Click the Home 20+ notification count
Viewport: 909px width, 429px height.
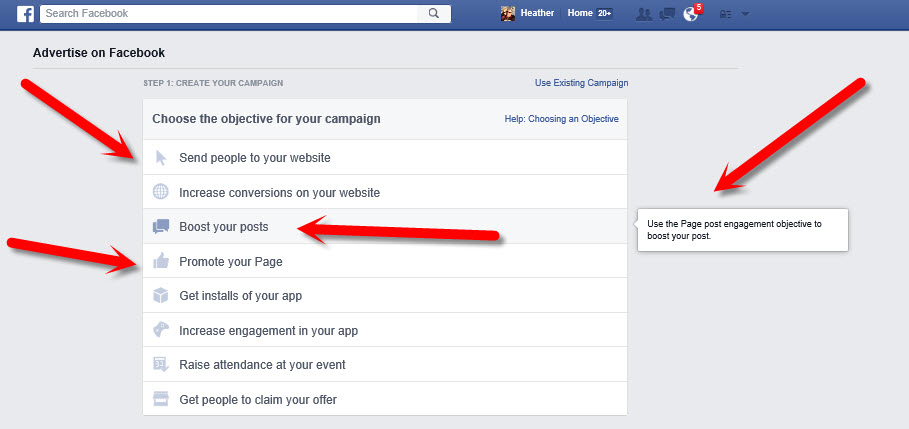click(604, 13)
